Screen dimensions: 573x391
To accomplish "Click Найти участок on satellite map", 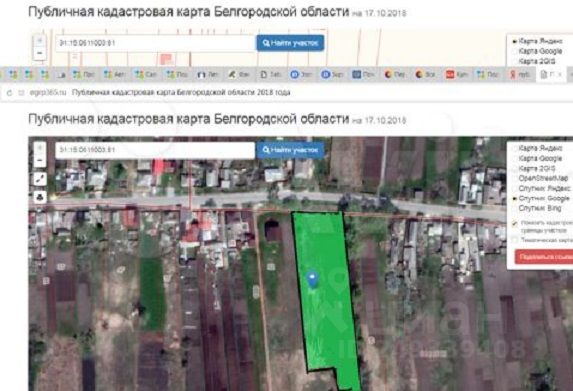I will click(x=290, y=150).
